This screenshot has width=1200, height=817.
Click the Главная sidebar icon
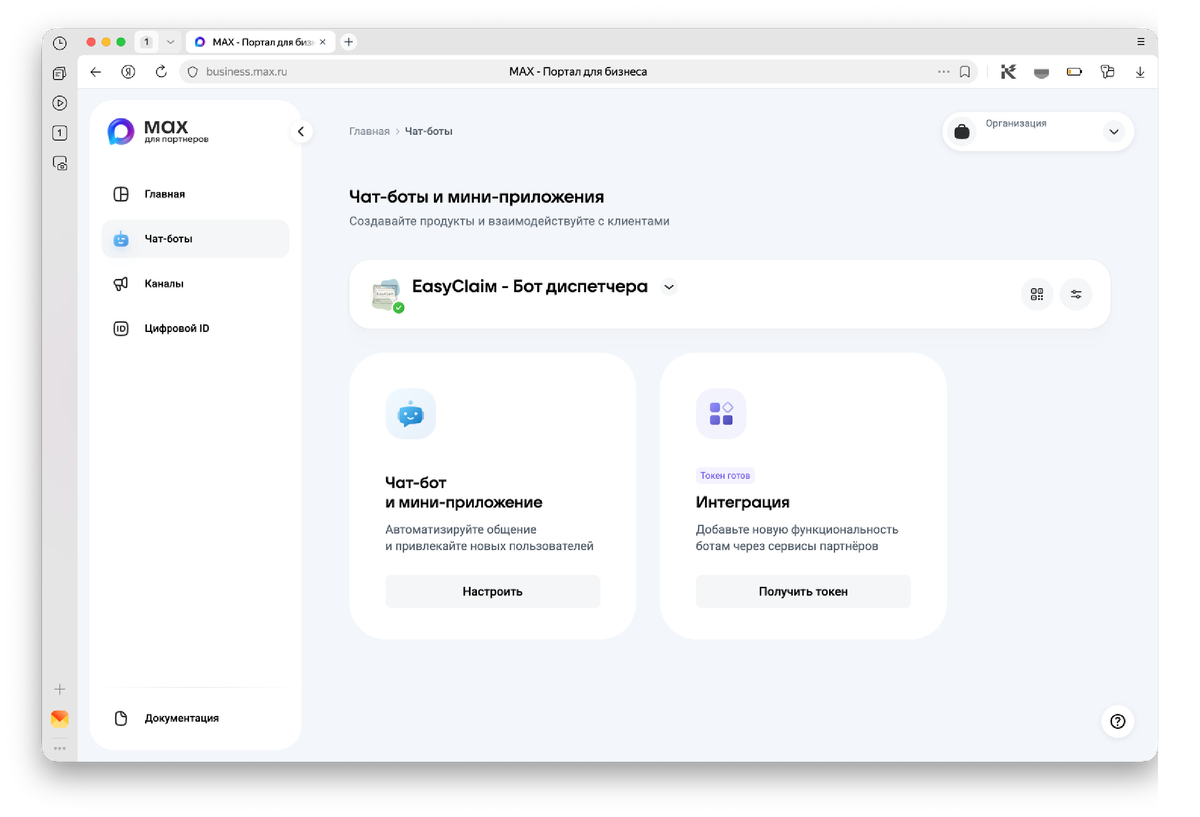tap(121, 193)
